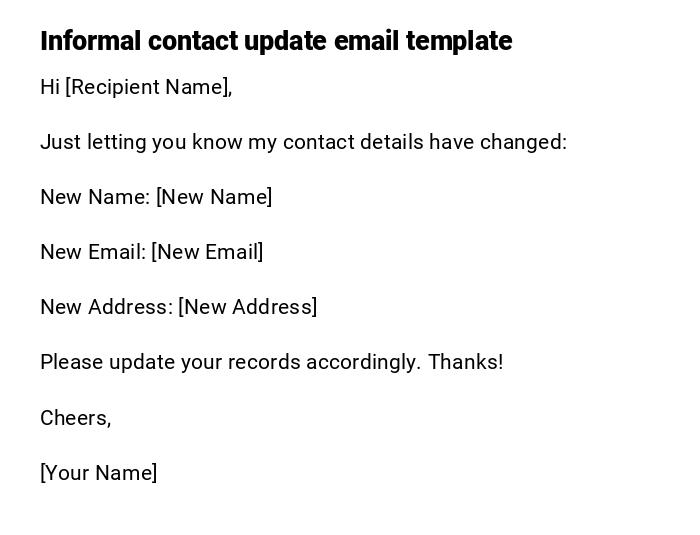Click the 'Cheers,' sign-off line
Screen dimensions: 700x535
coord(75,418)
